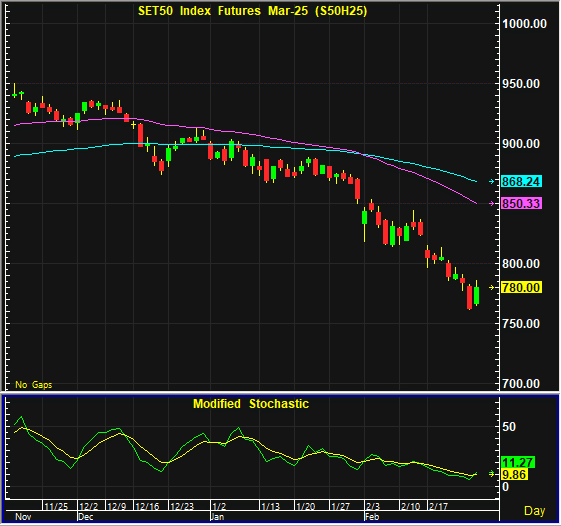Click the 12/9 date on the time axis
Screen dimensions: 561x526
pyautogui.click(x=117, y=506)
